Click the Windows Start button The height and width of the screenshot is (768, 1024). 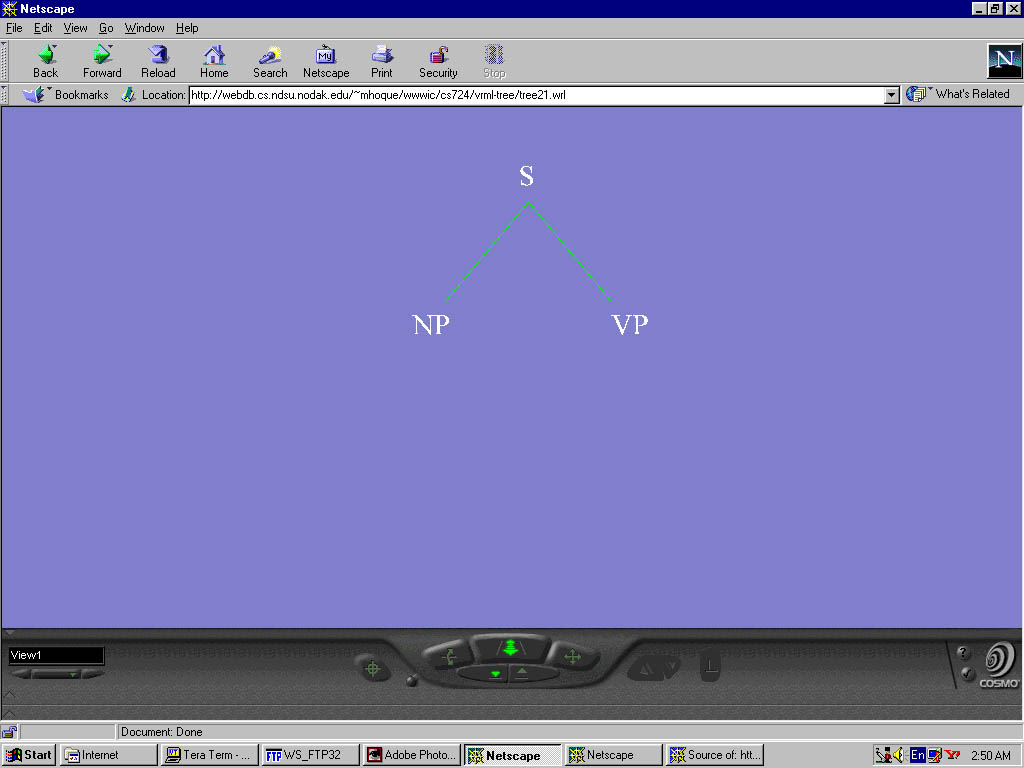click(x=29, y=755)
